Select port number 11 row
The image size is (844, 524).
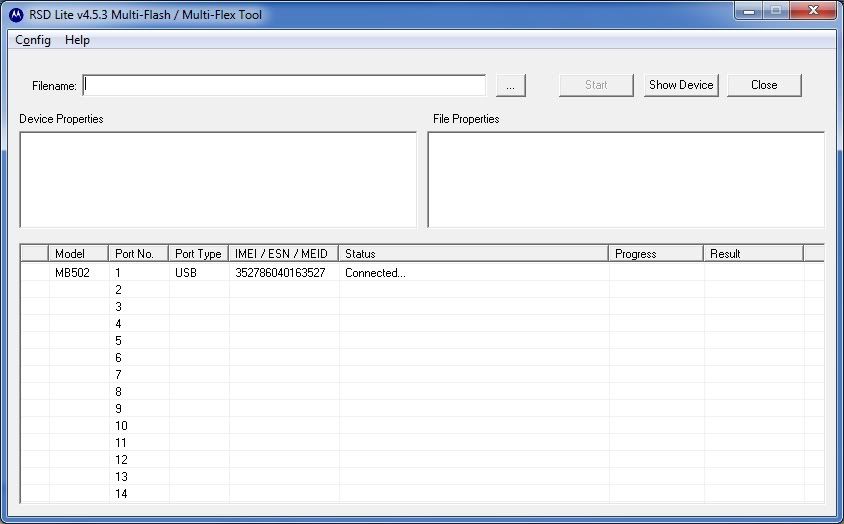(423, 442)
